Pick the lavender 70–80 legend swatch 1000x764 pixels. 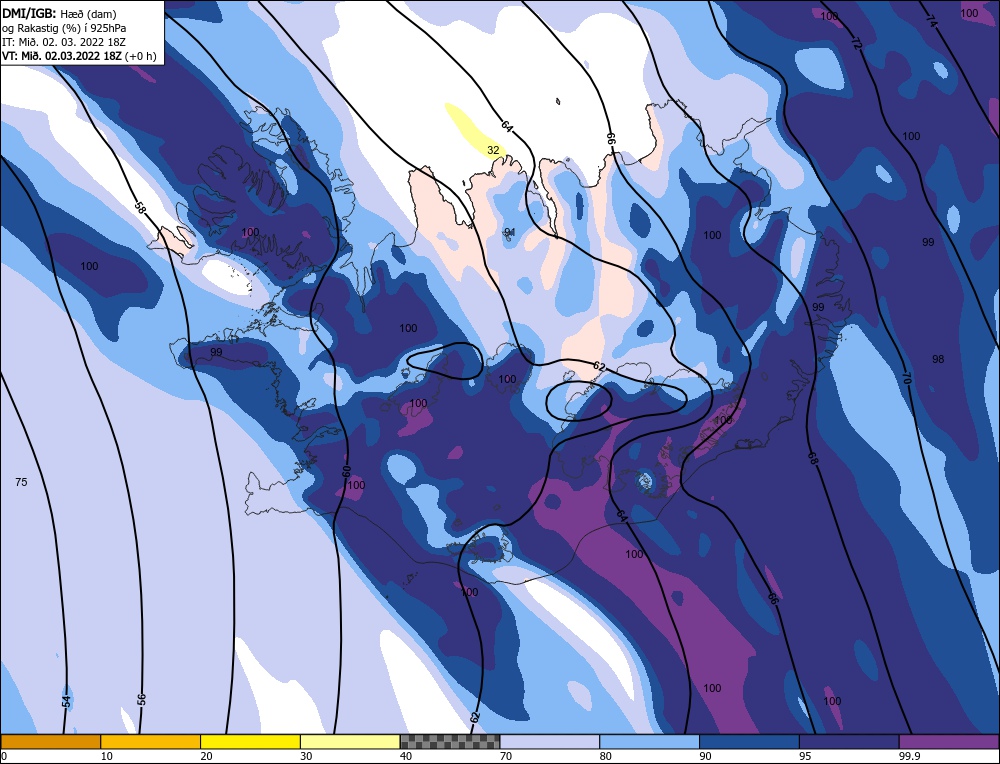pyautogui.click(x=550, y=742)
